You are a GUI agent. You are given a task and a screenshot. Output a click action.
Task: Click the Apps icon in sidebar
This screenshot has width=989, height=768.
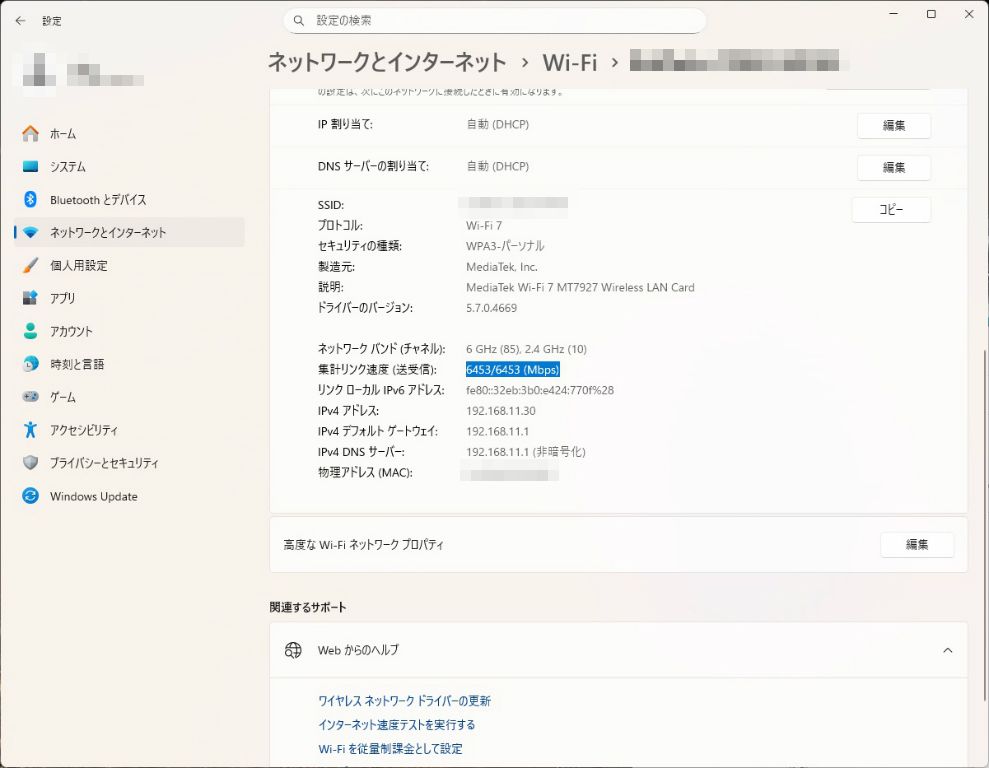[x=30, y=298]
